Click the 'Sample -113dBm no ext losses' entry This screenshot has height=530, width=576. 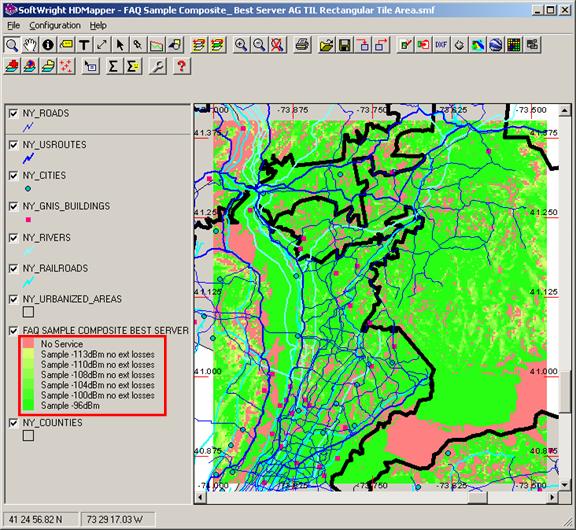(x=97, y=354)
